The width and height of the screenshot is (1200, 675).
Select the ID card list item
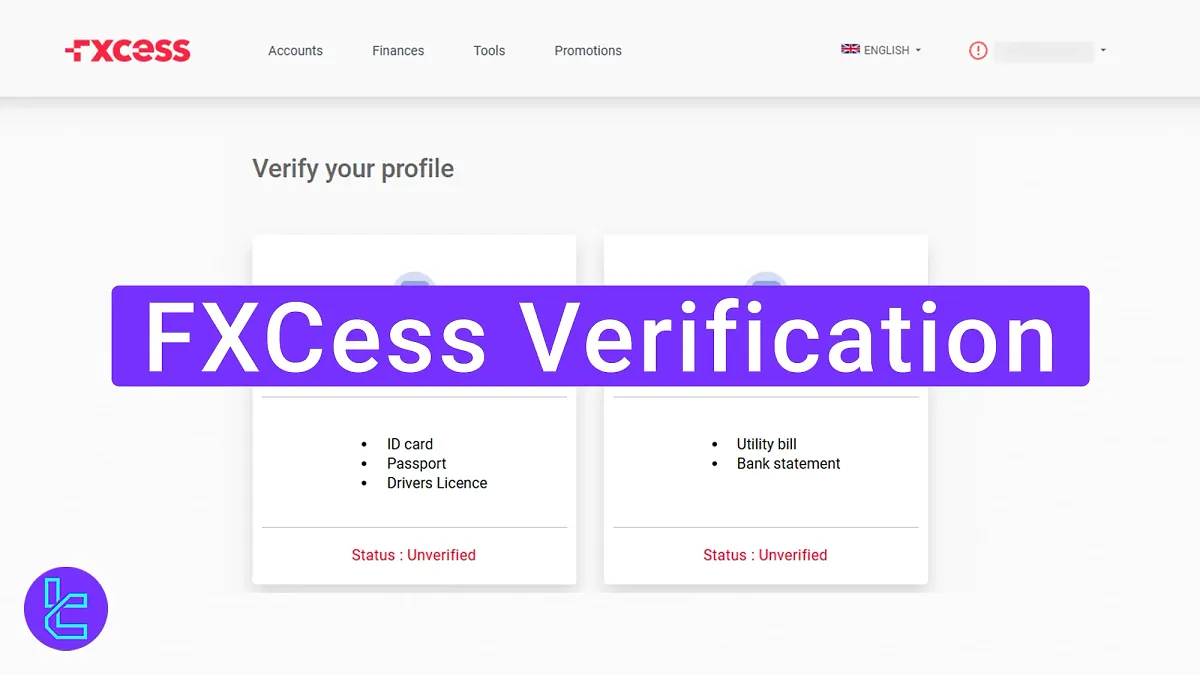[x=409, y=444]
